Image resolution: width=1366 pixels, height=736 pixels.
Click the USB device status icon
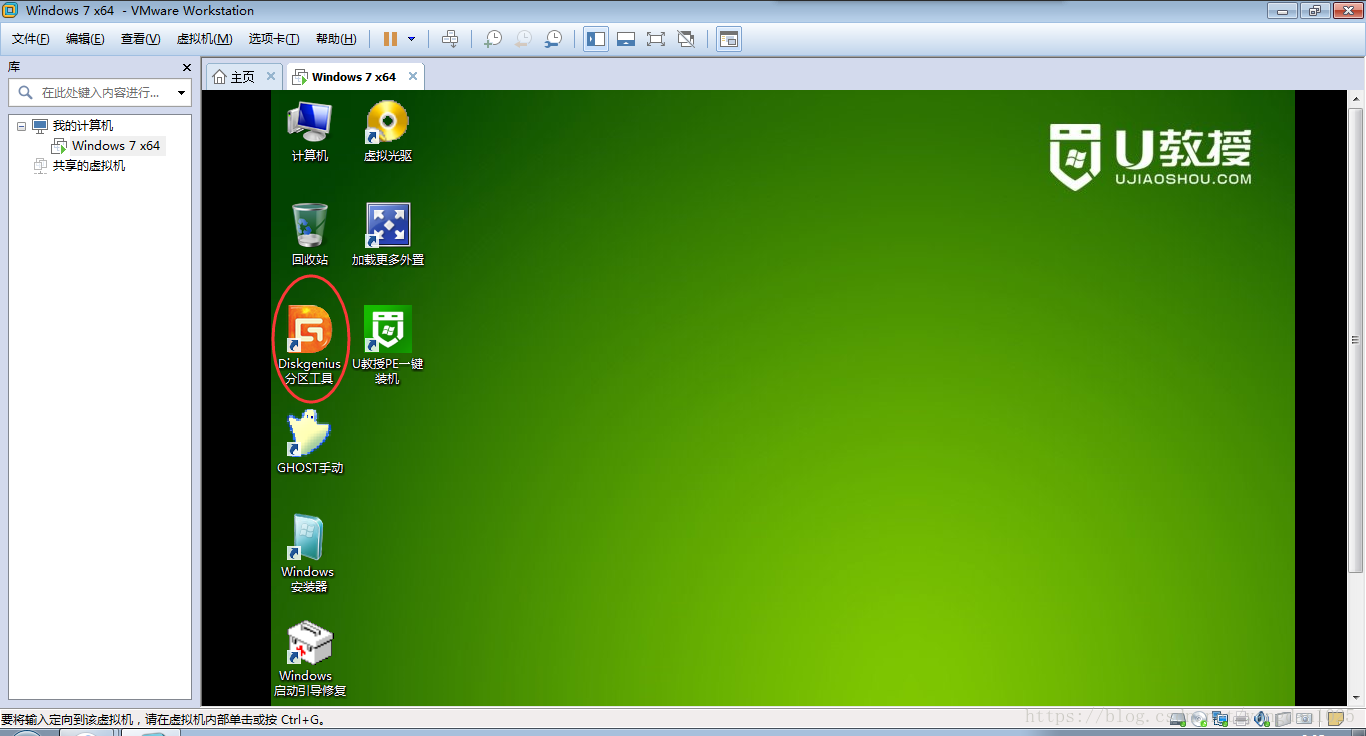1283,719
